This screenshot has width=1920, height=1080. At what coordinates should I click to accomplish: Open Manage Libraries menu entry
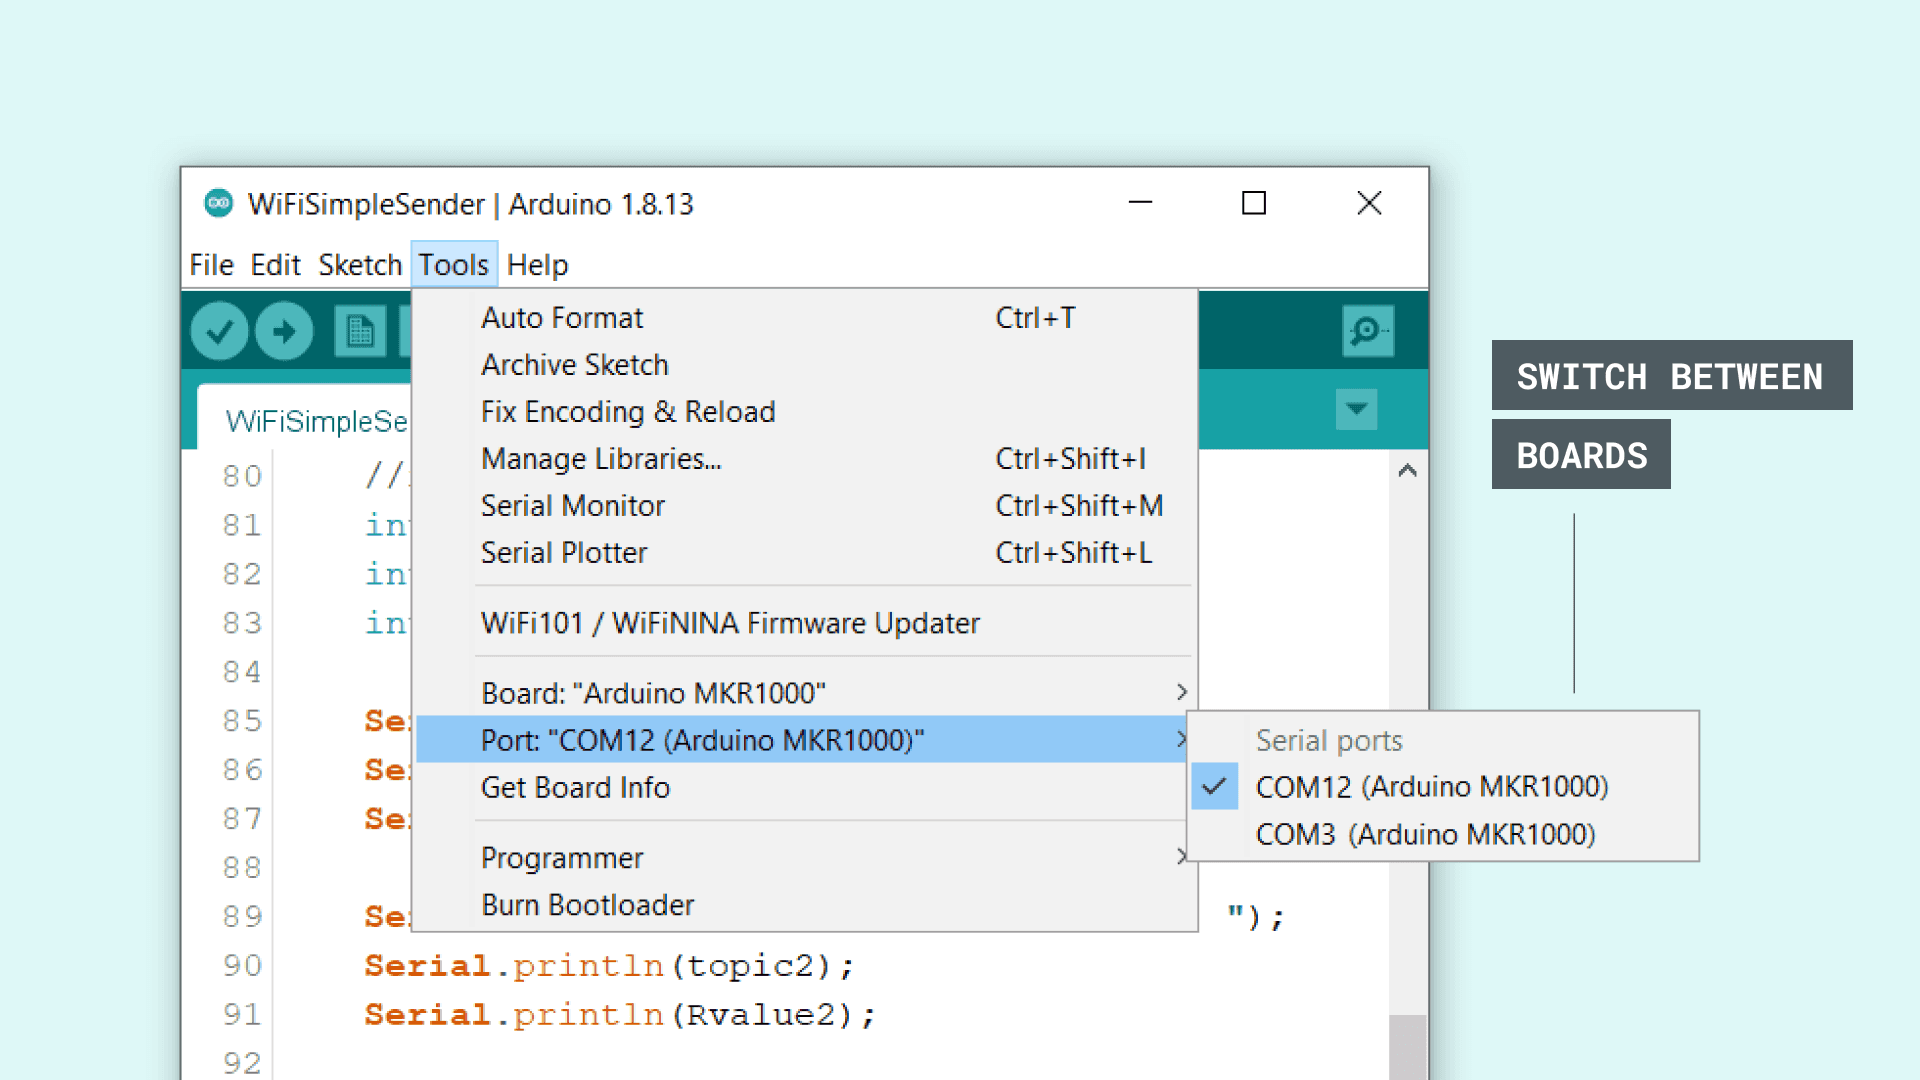click(x=601, y=459)
